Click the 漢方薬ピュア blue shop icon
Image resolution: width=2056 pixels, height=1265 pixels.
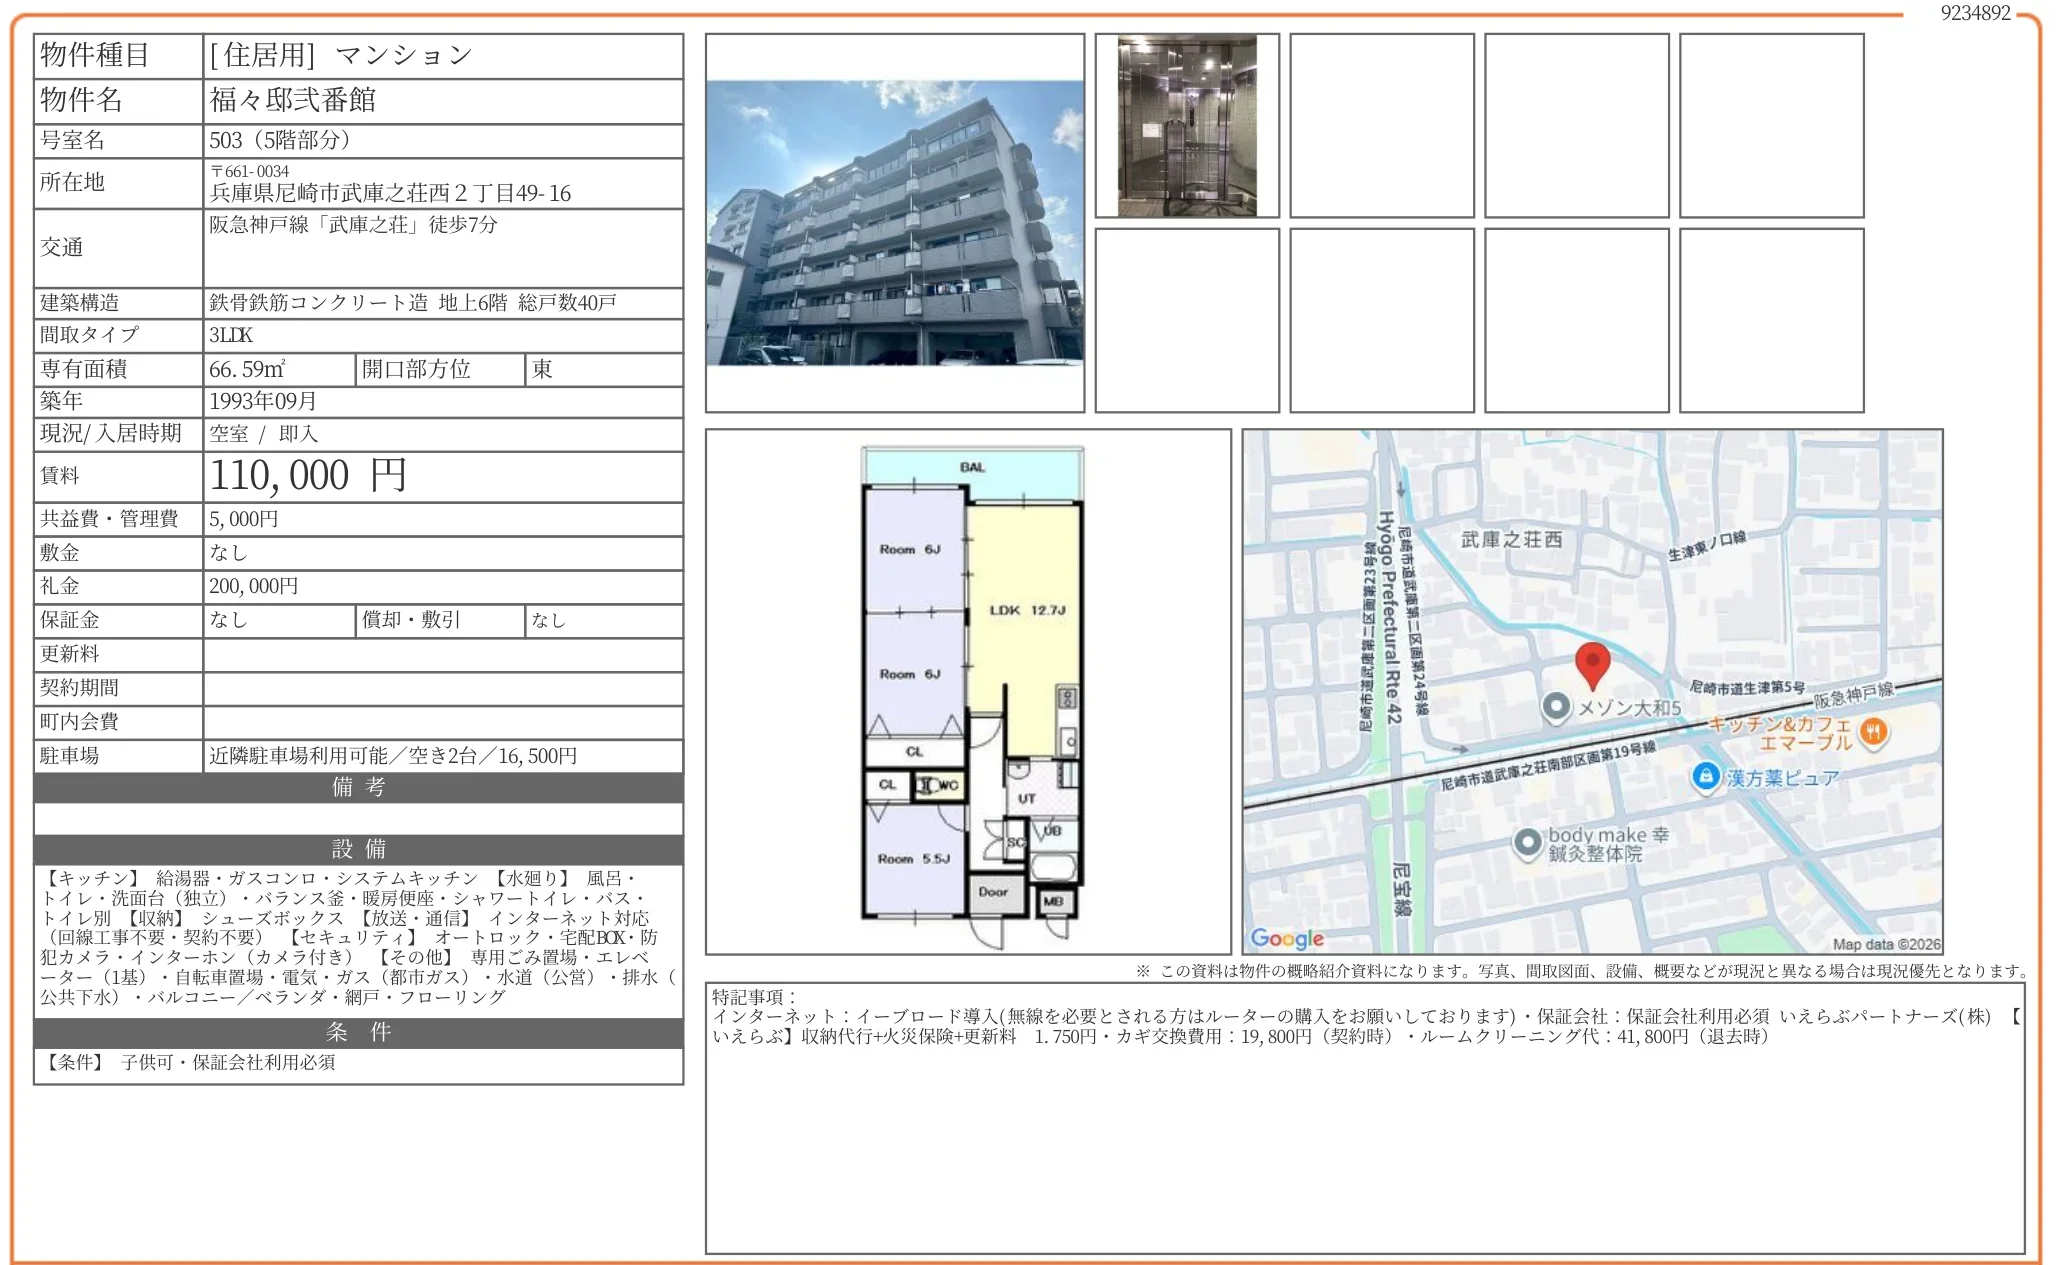[x=1705, y=776]
